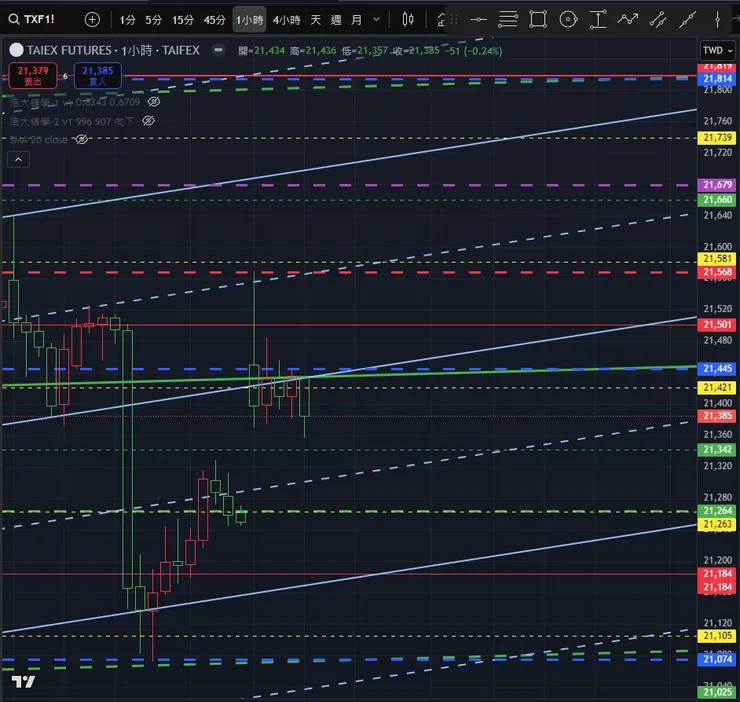Click the red 21,568 price label
740x702 pixels.
point(717,272)
